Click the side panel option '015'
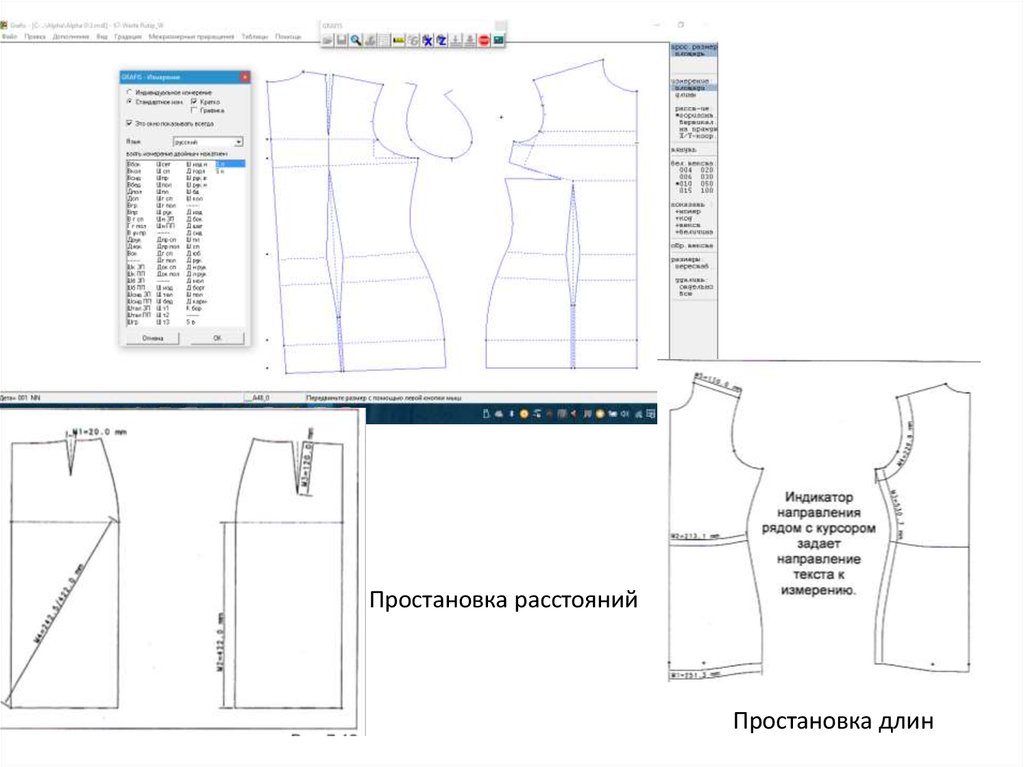 pyautogui.click(x=685, y=190)
